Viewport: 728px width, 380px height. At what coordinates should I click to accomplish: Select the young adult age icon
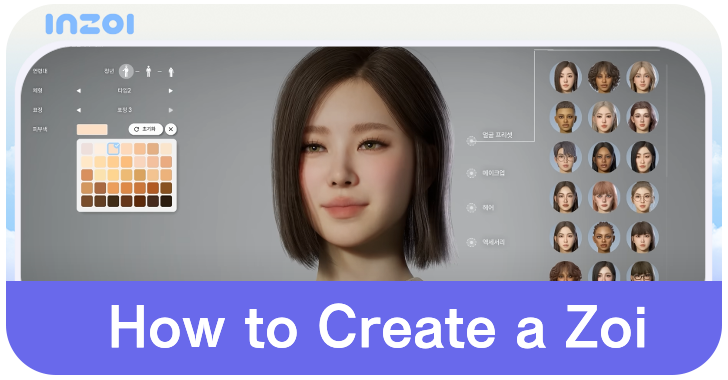coord(126,72)
